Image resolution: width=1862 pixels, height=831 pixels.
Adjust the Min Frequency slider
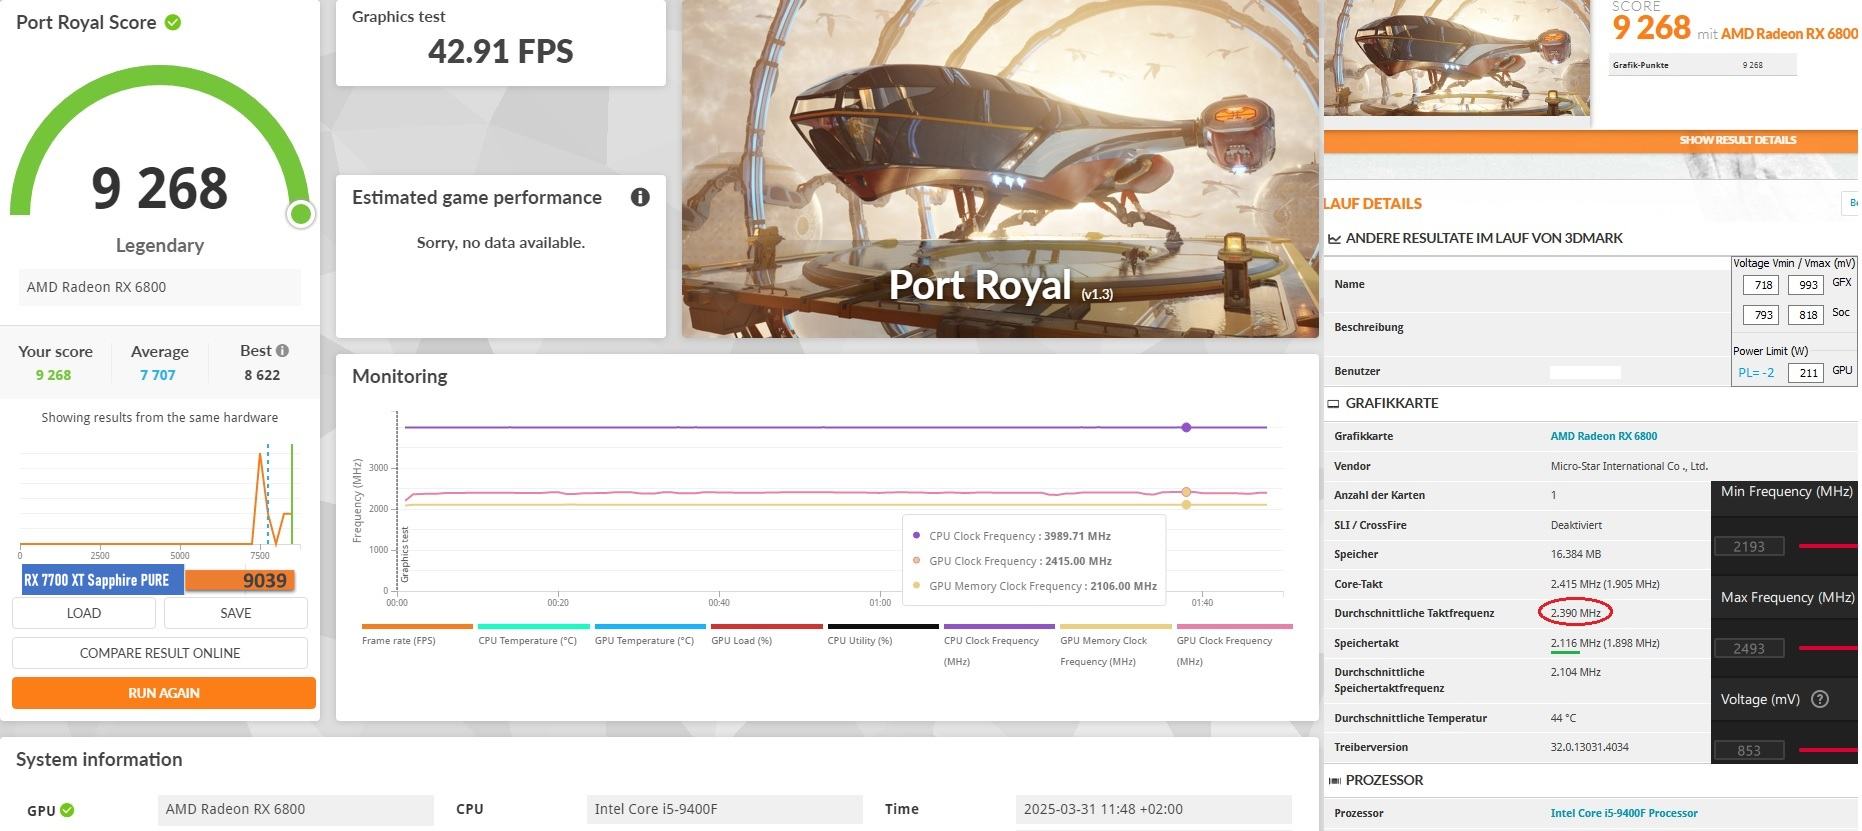pyautogui.click(x=1828, y=546)
